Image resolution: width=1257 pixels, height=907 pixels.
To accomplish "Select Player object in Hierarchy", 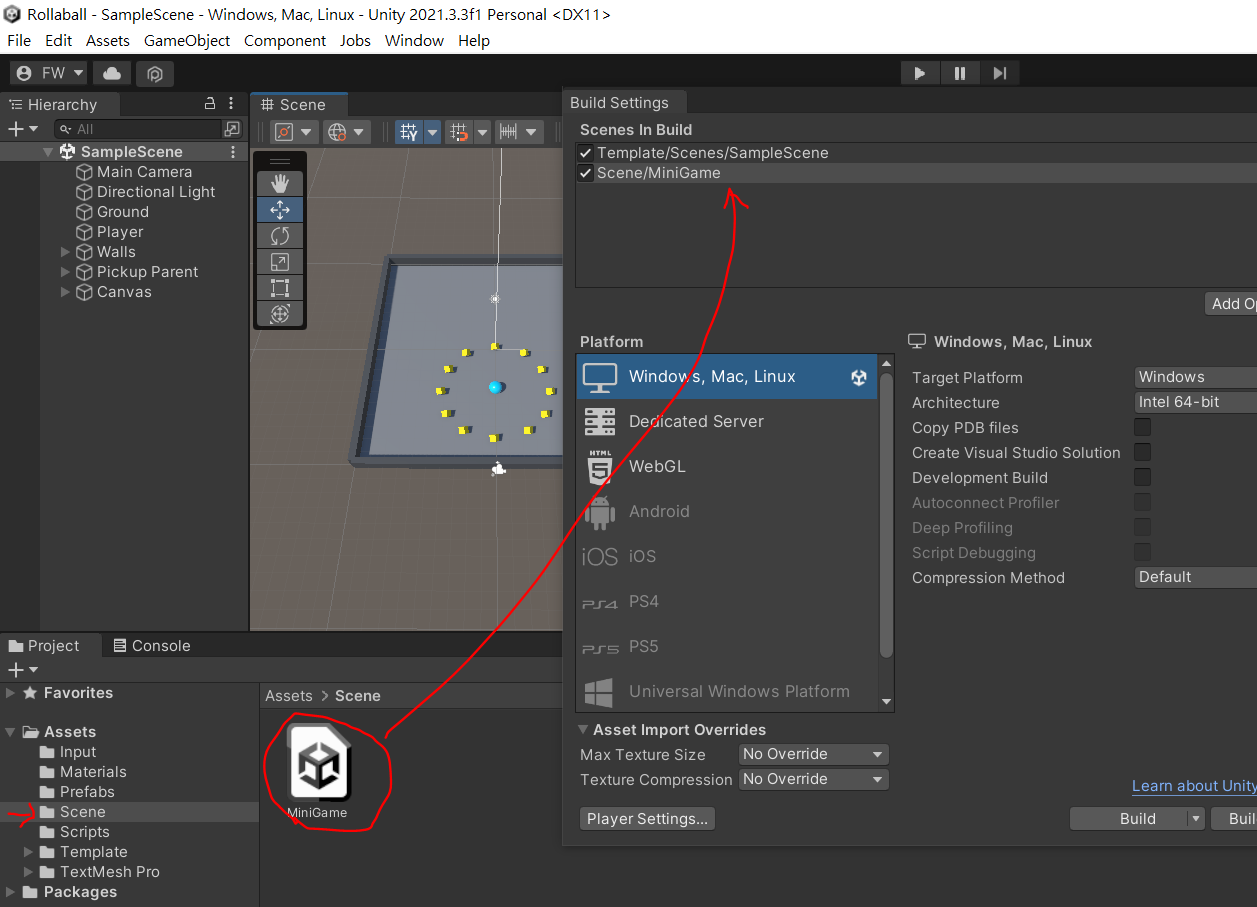I will [120, 232].
